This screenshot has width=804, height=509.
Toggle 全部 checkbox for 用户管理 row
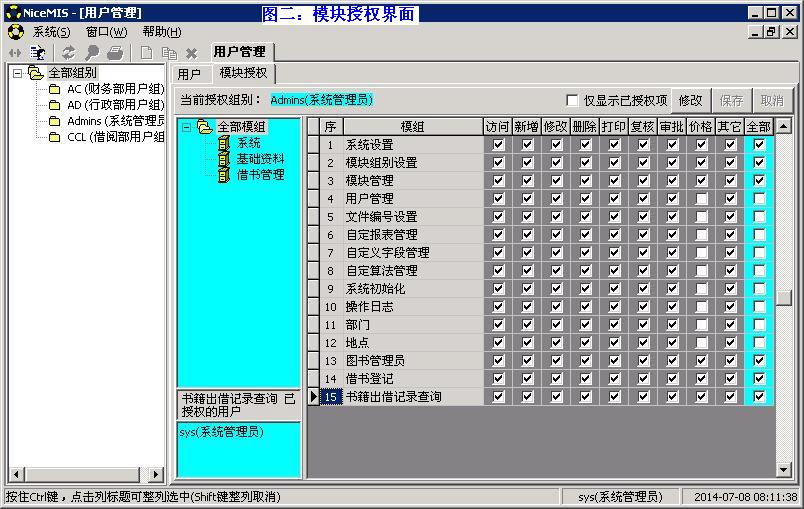click(759, 198)
